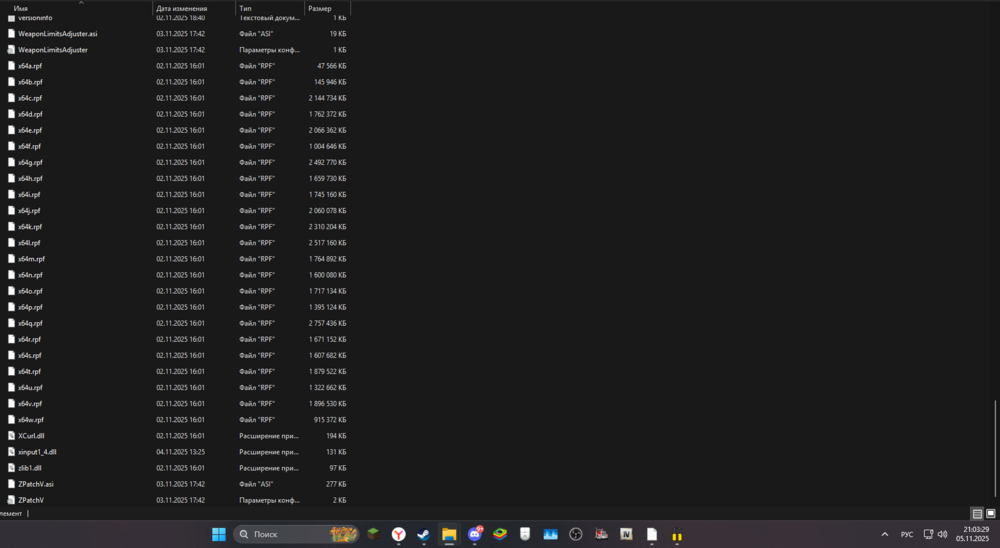Open the blank white document taskbar icon
The width and height of the screenshot is (1000, 548).
coord(652,534)
